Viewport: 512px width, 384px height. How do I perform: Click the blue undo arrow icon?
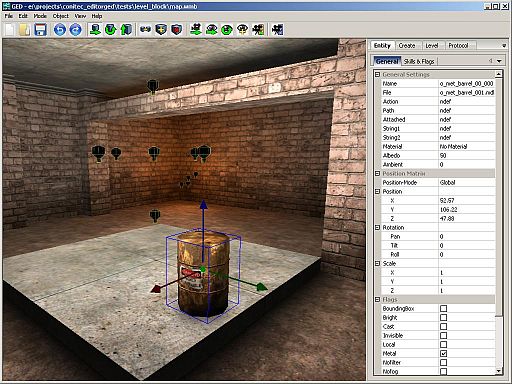click(x=60, y=30)
